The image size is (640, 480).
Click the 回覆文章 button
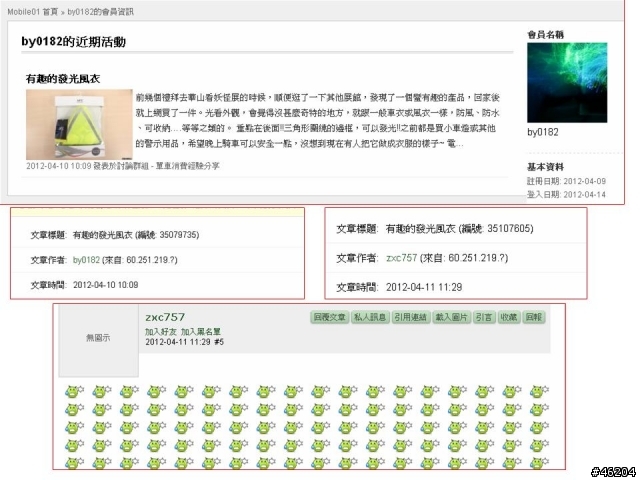[x=329, y=317]
